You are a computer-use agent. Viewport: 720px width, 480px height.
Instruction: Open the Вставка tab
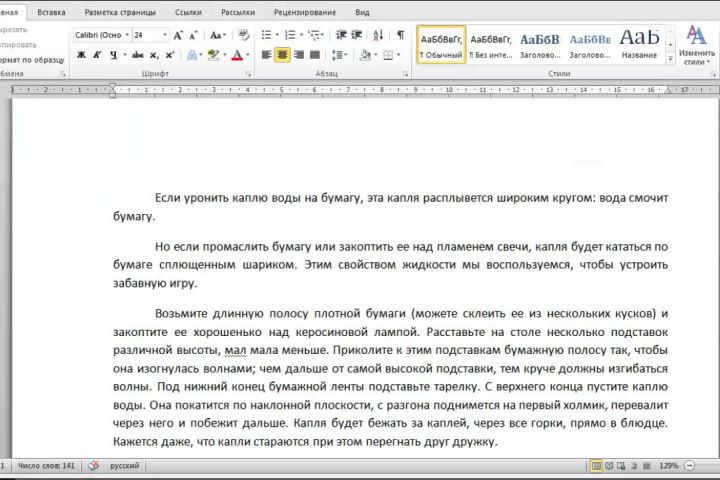(51, 12)
